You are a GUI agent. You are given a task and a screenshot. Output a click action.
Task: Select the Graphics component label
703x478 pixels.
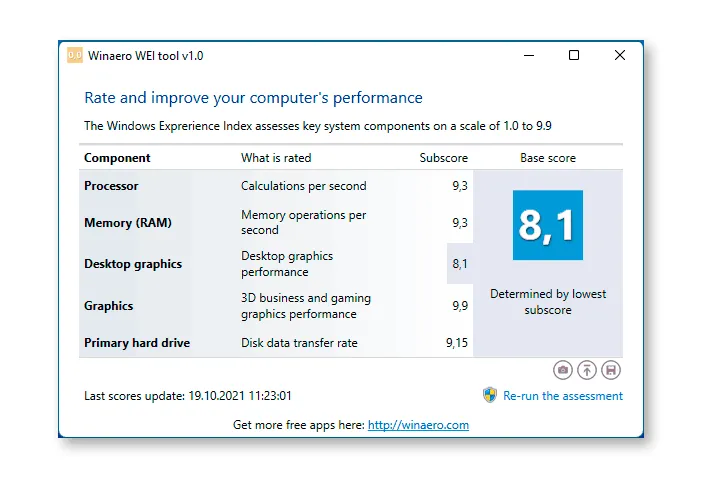click(108, 306)
